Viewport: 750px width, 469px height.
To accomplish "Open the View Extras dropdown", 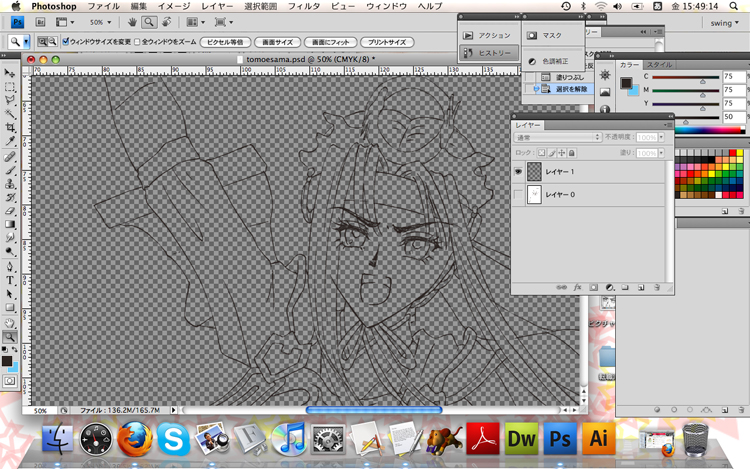I will point(65,22).
